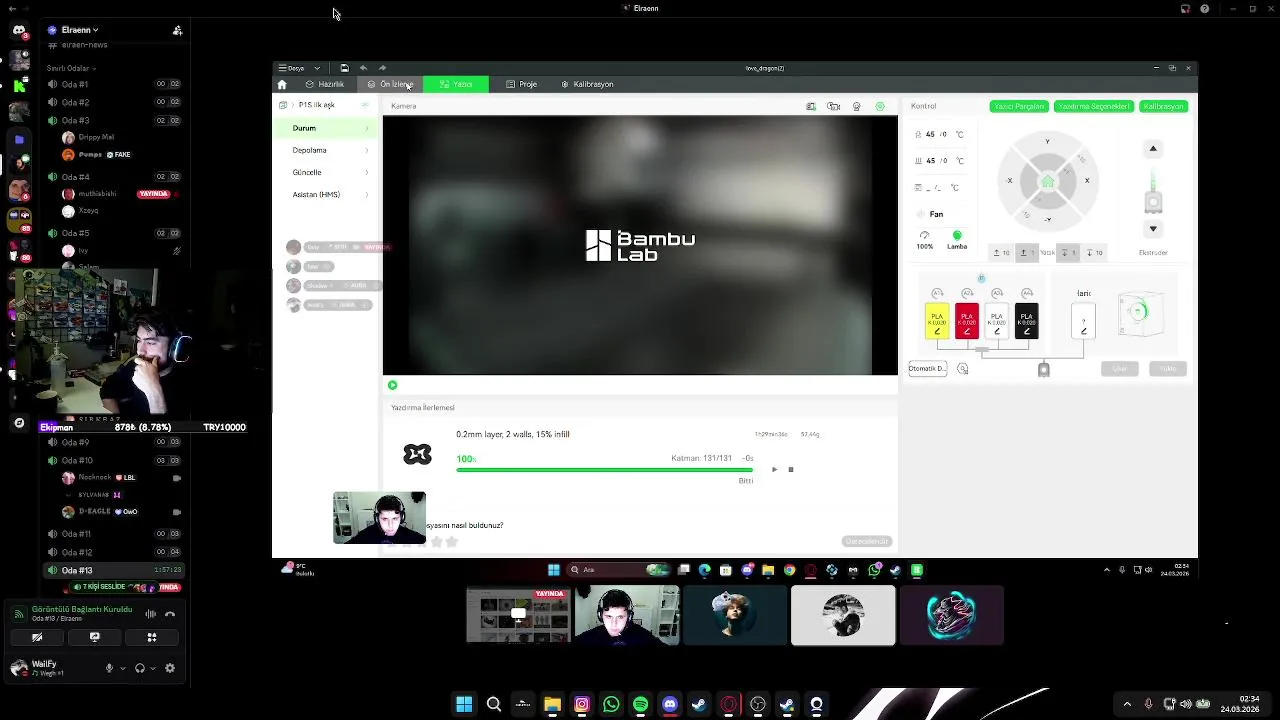Redo the action arrow
Screen dimensions: 1280x720
[x=382, y=68]
